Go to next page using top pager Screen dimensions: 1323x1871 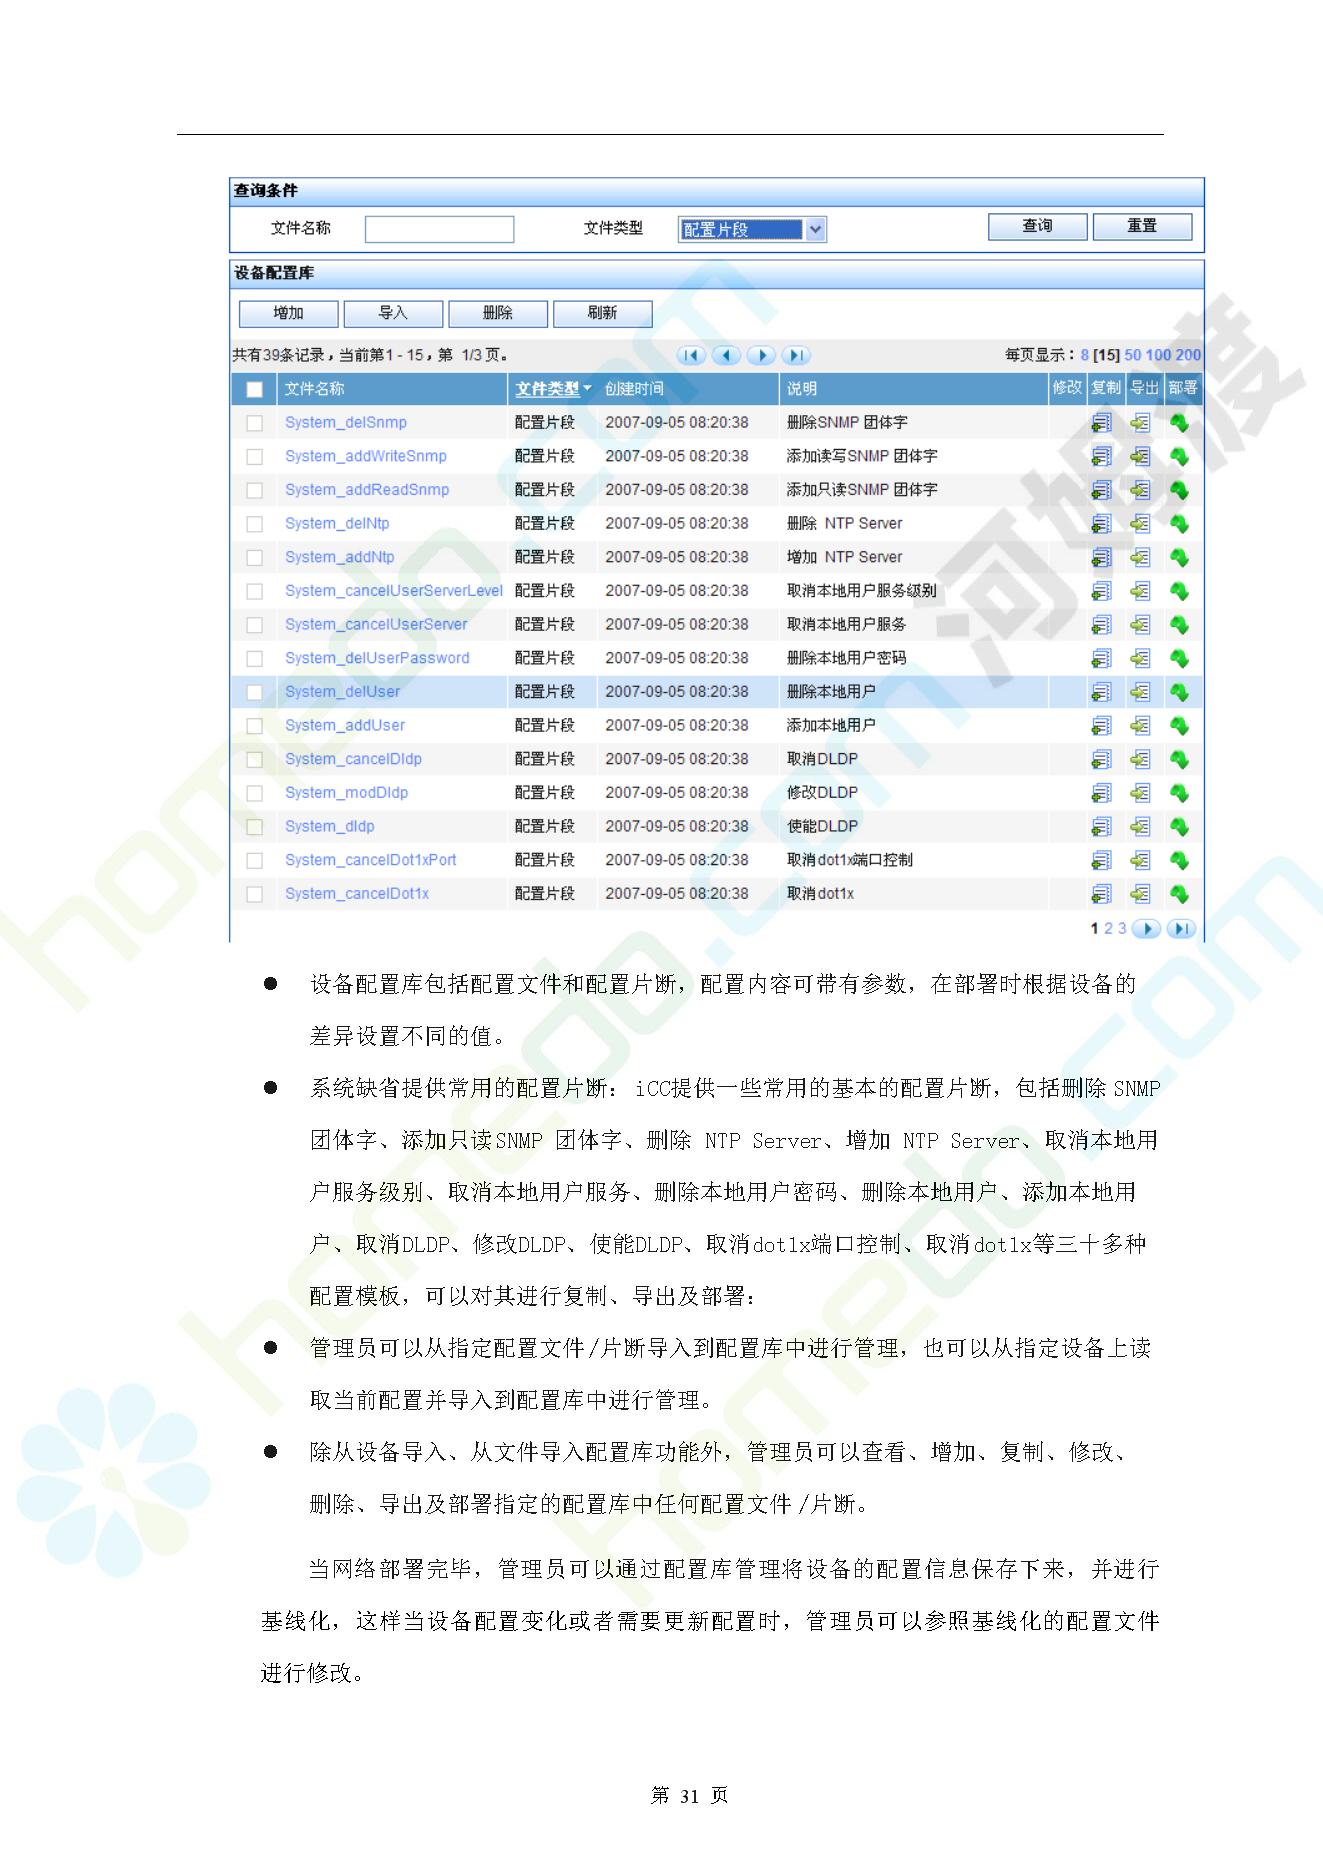(x=761, y=355)
